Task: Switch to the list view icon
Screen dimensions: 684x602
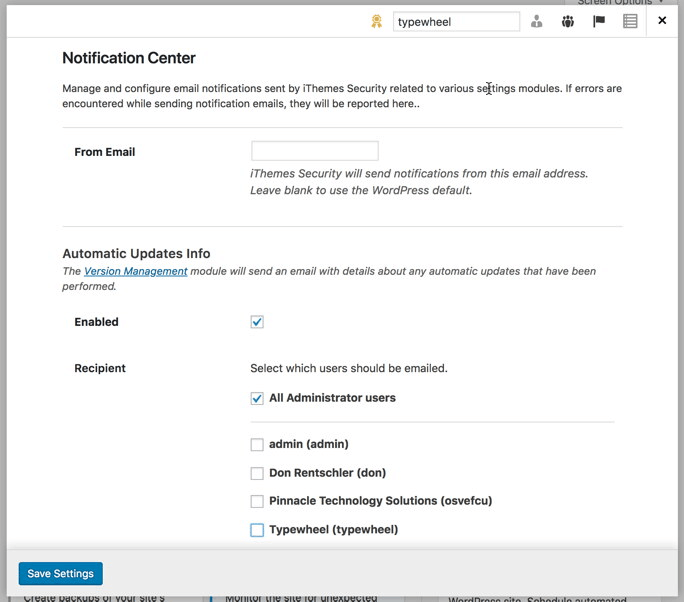Action: point(630,21)
